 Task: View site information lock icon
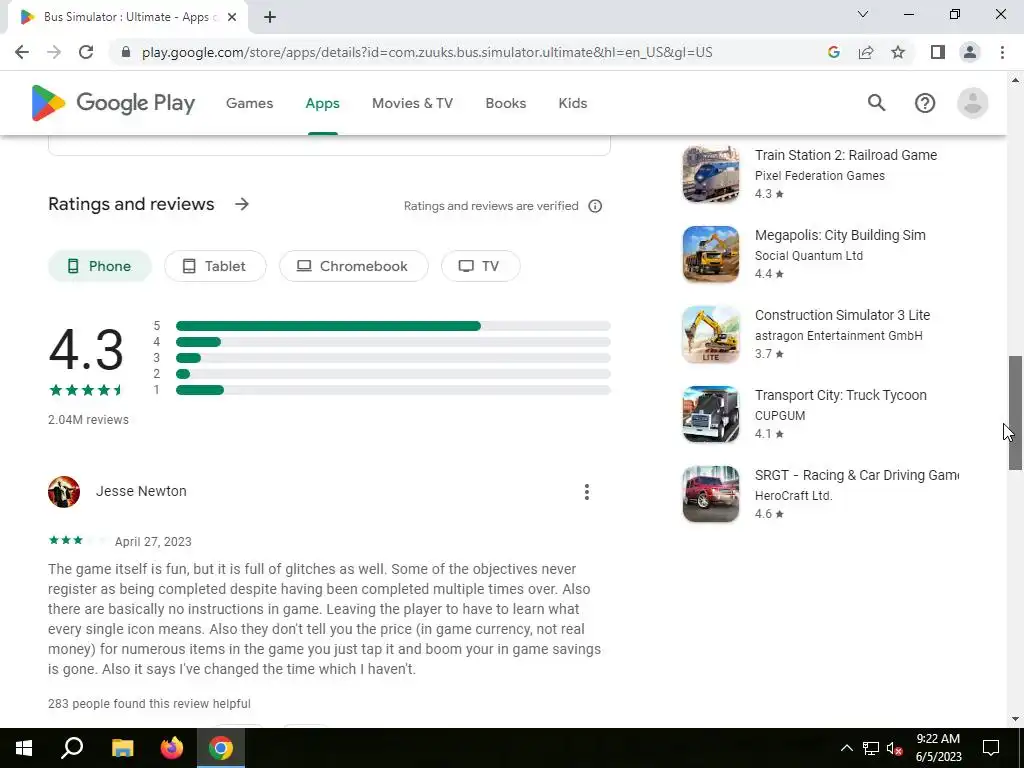126,52
